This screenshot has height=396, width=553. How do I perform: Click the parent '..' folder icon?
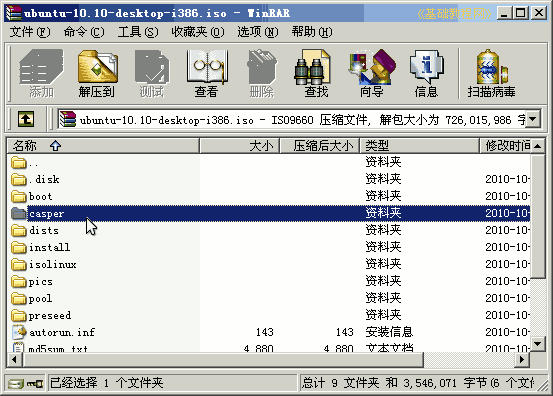pos(19,163)
